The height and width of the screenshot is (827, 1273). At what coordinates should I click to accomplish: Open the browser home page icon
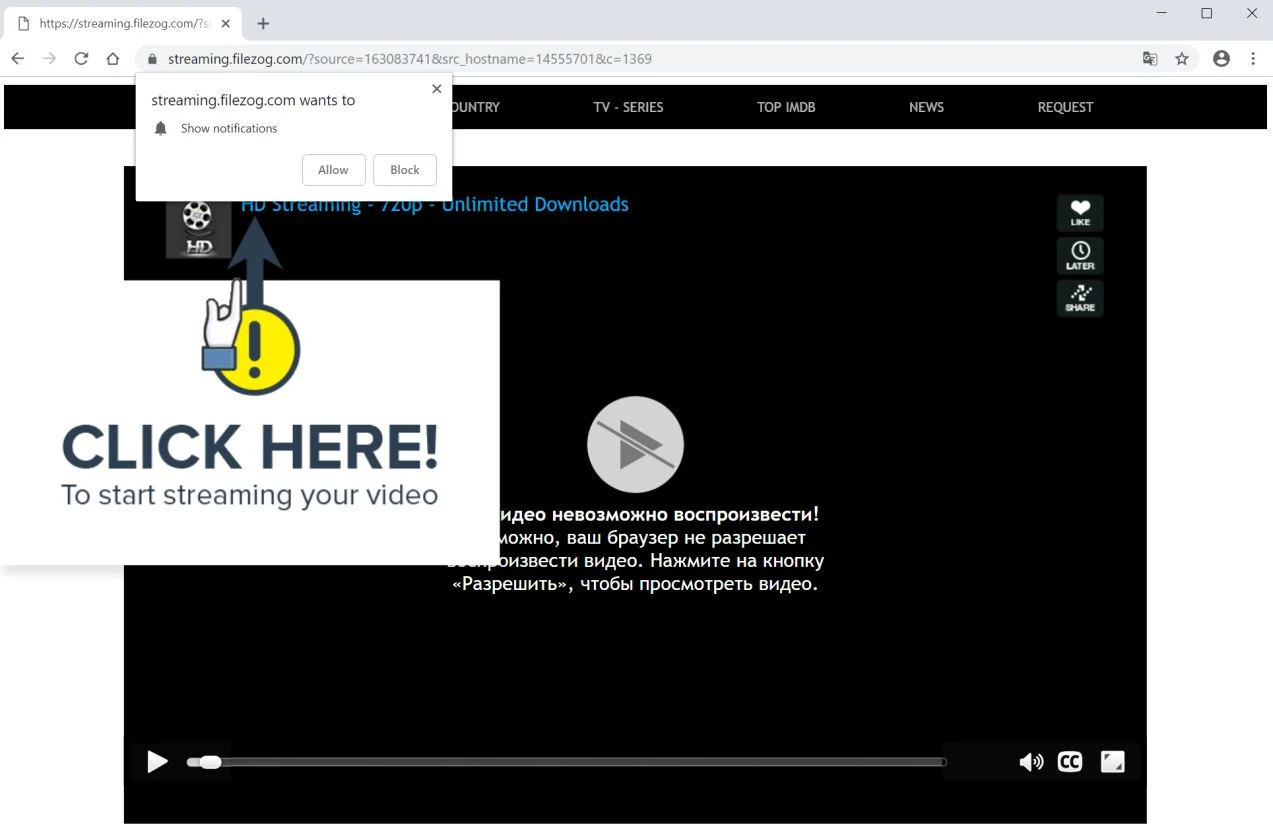(113, 59)
